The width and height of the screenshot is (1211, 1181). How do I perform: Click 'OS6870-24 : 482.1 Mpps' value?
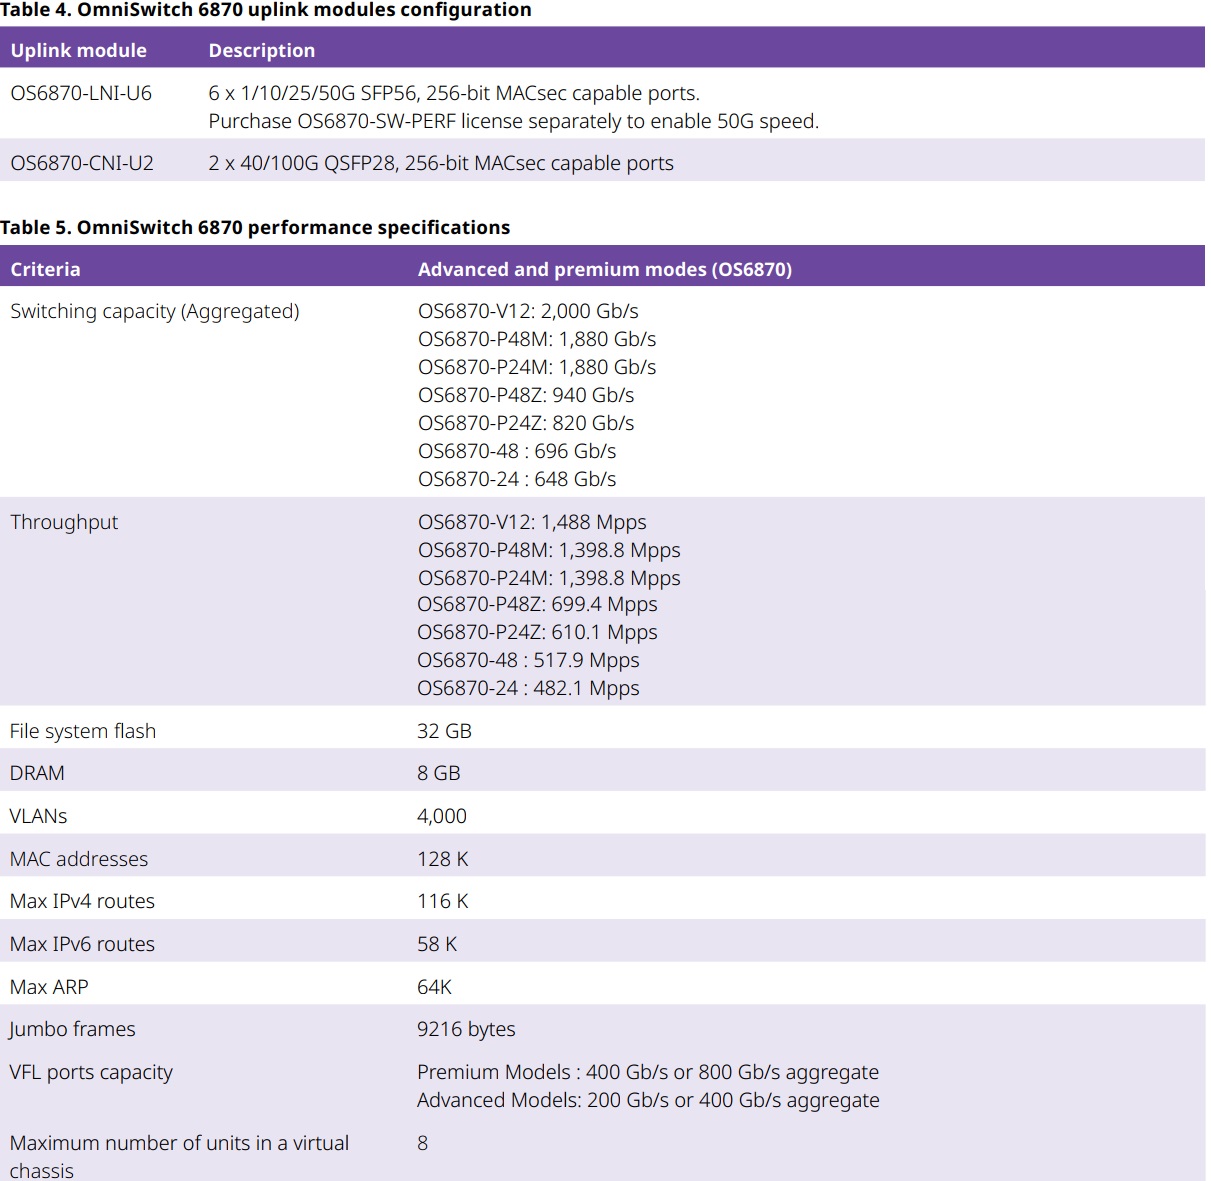[528, 688]
